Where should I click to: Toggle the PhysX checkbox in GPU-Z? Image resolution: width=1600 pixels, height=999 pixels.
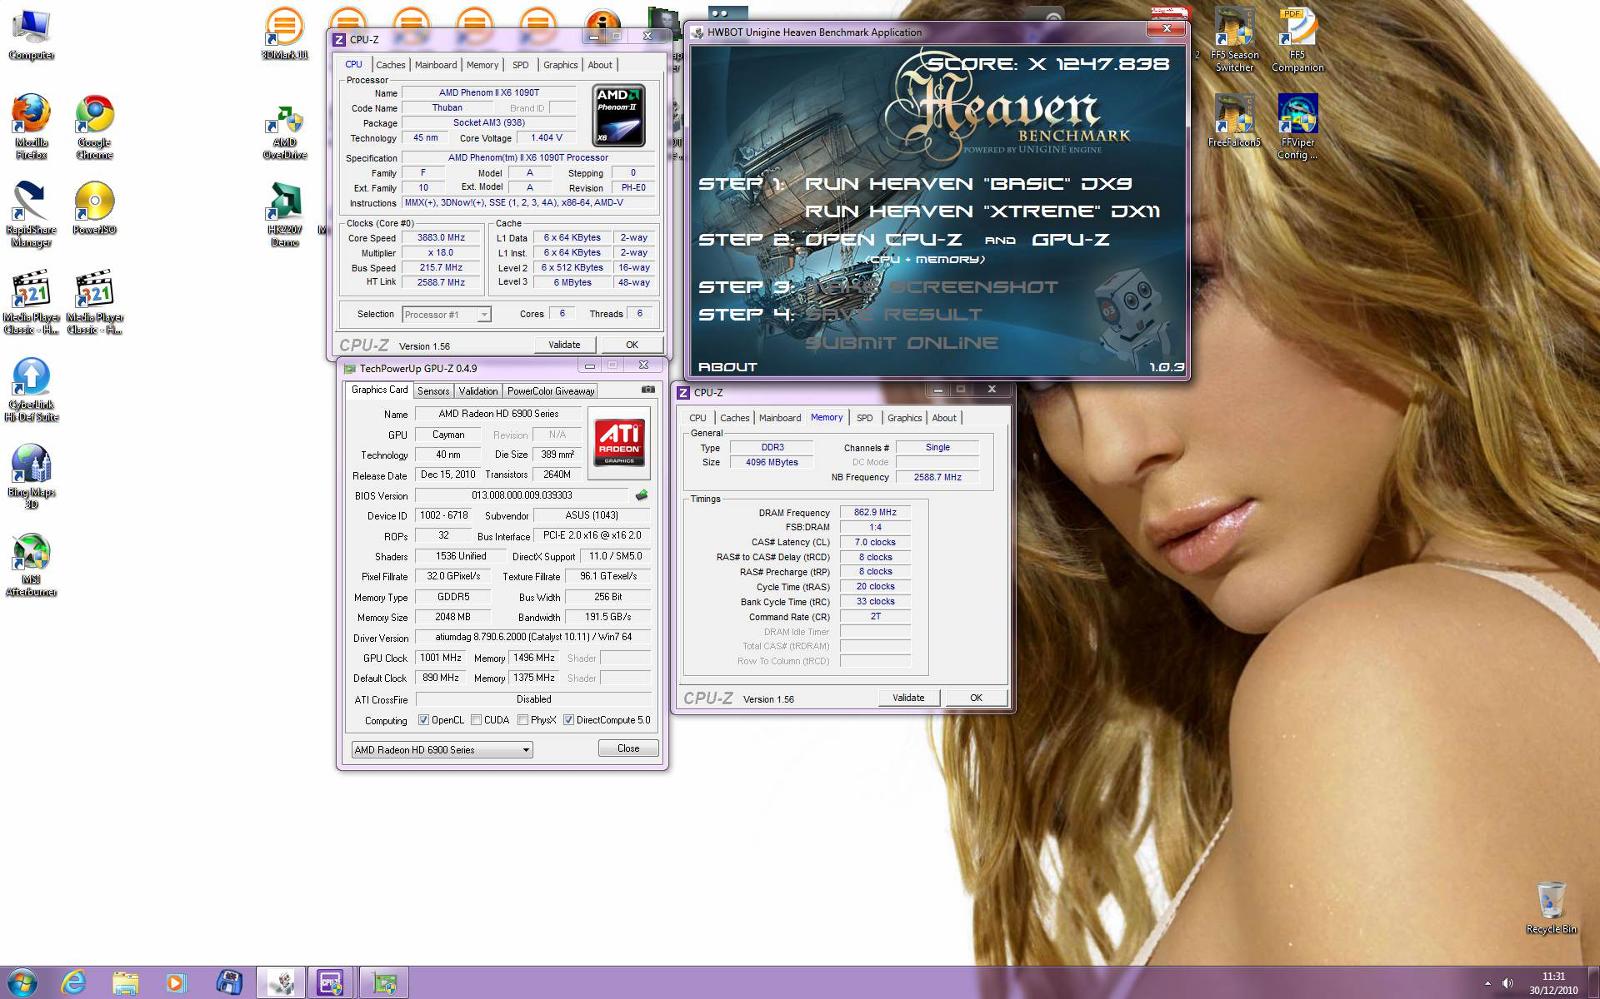pos(523,720)
